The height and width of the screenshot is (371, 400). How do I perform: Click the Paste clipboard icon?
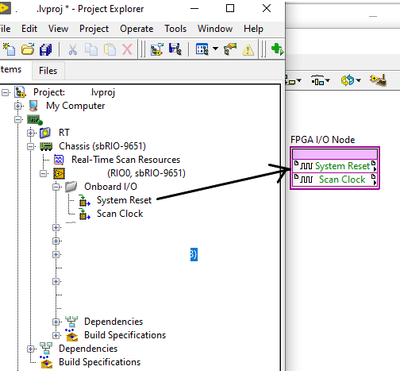[x=110, y=50]
